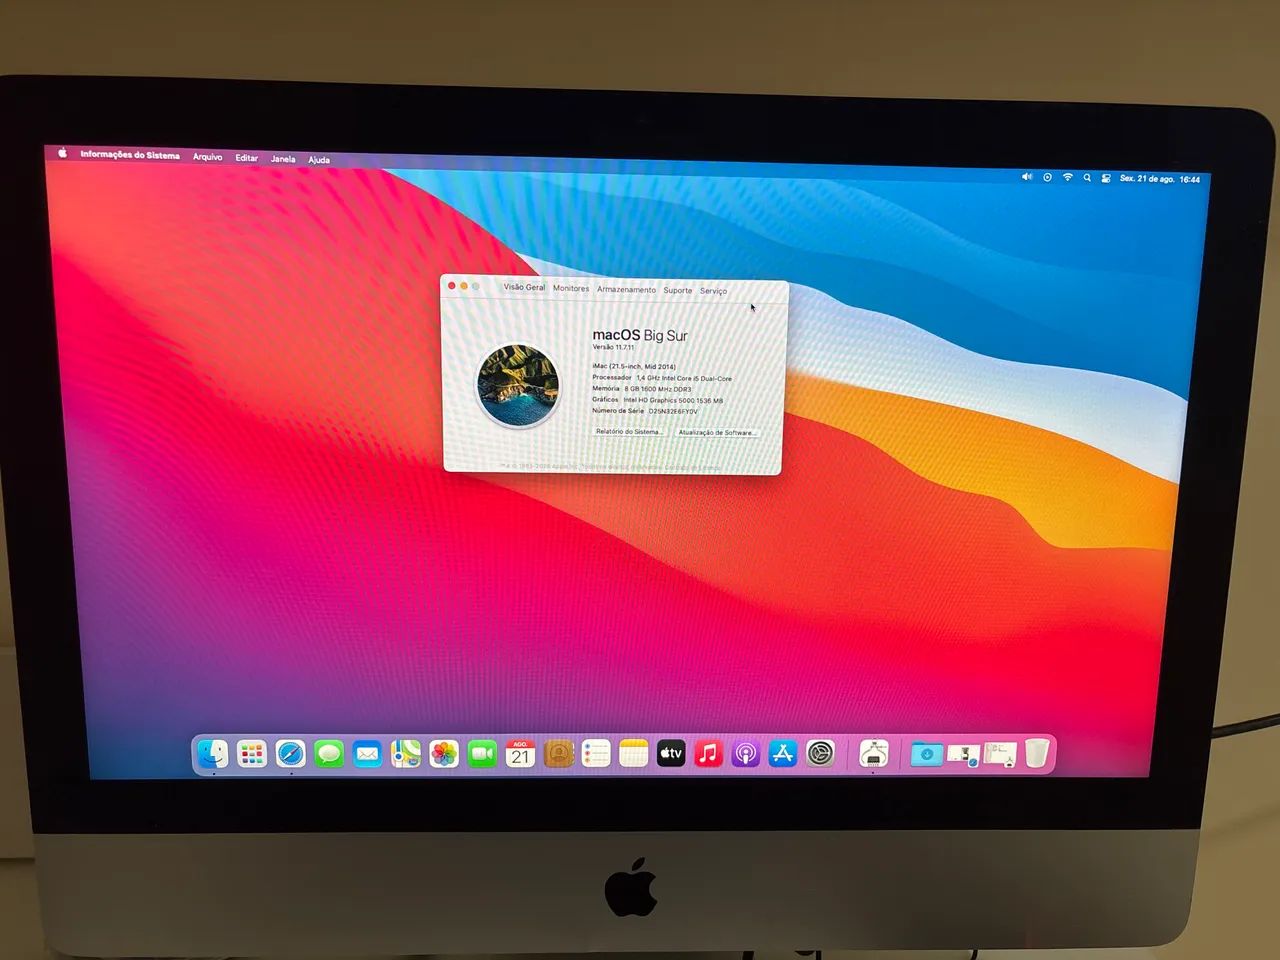Open the Apple menu
The width and height of the screenshot is (1280, 960).
[62, 153]
